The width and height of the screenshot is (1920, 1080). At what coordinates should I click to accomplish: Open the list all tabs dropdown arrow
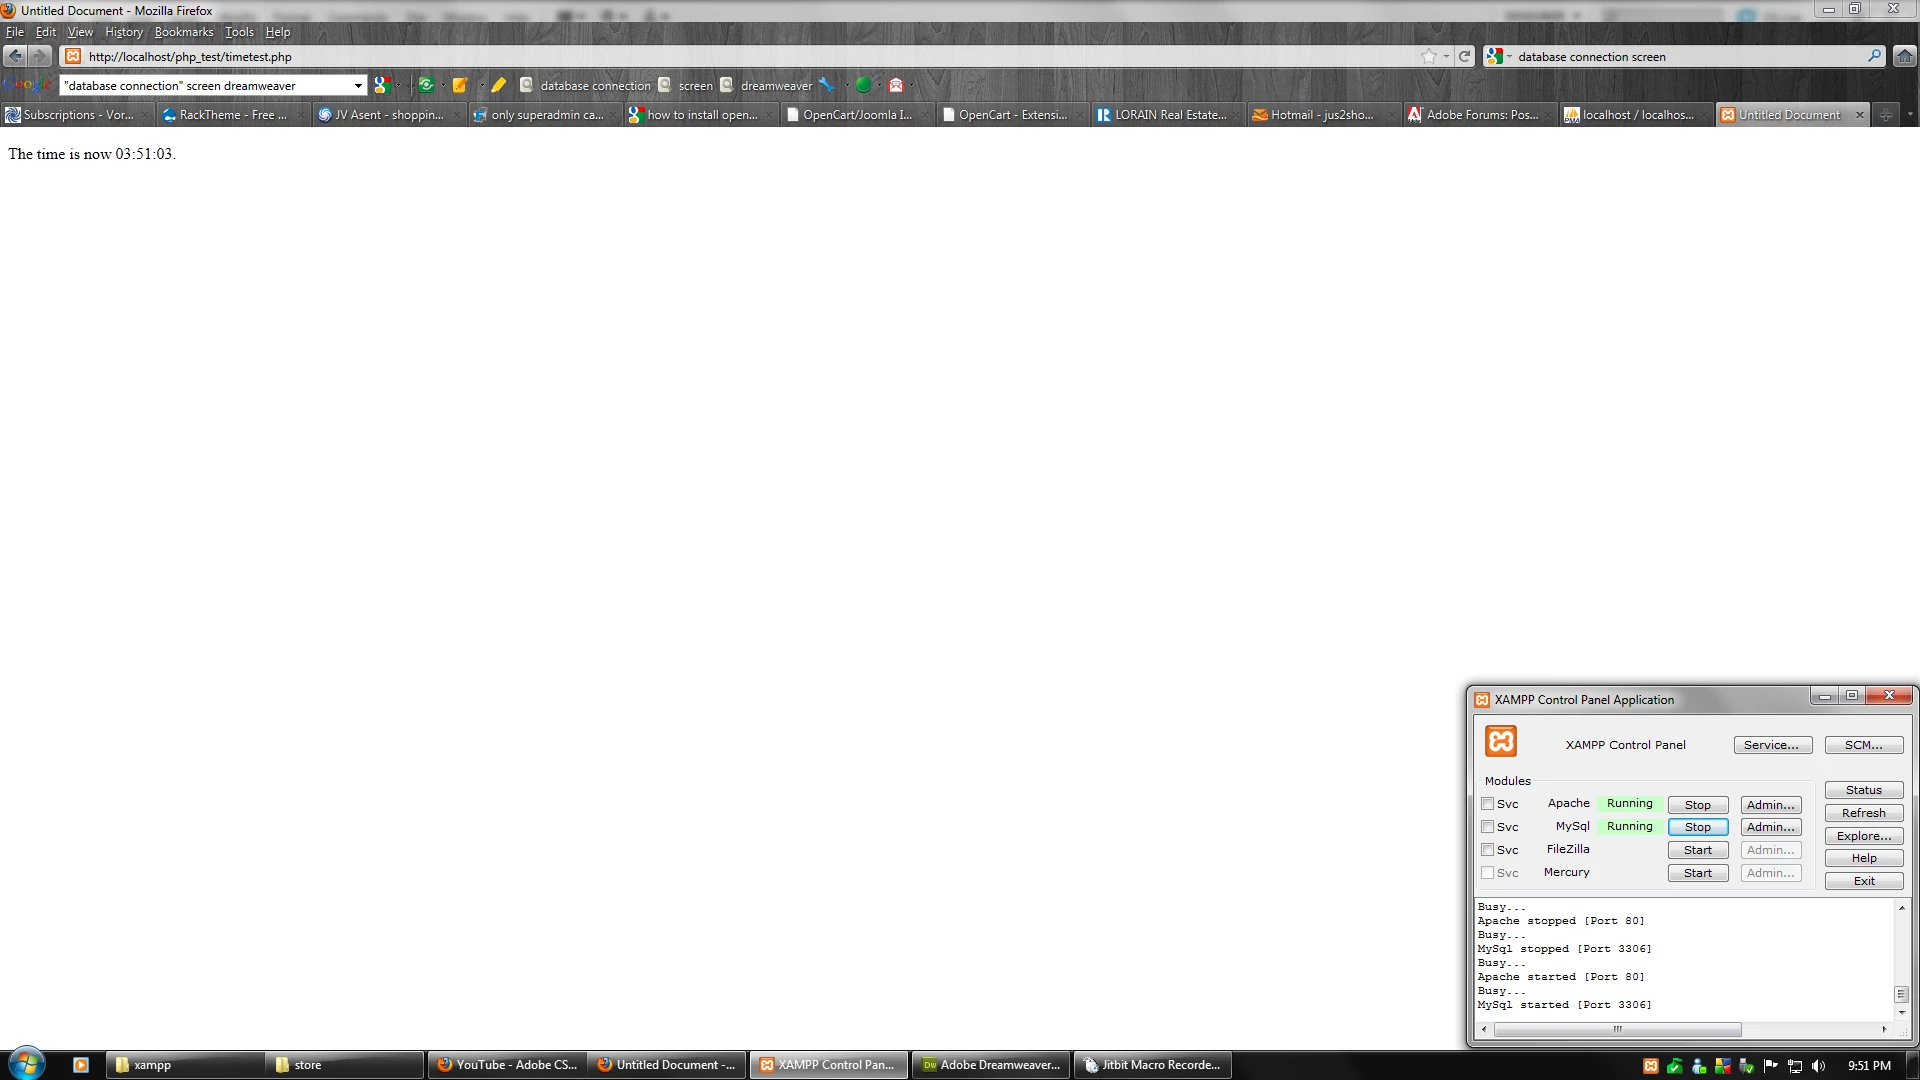[1910, 115]
